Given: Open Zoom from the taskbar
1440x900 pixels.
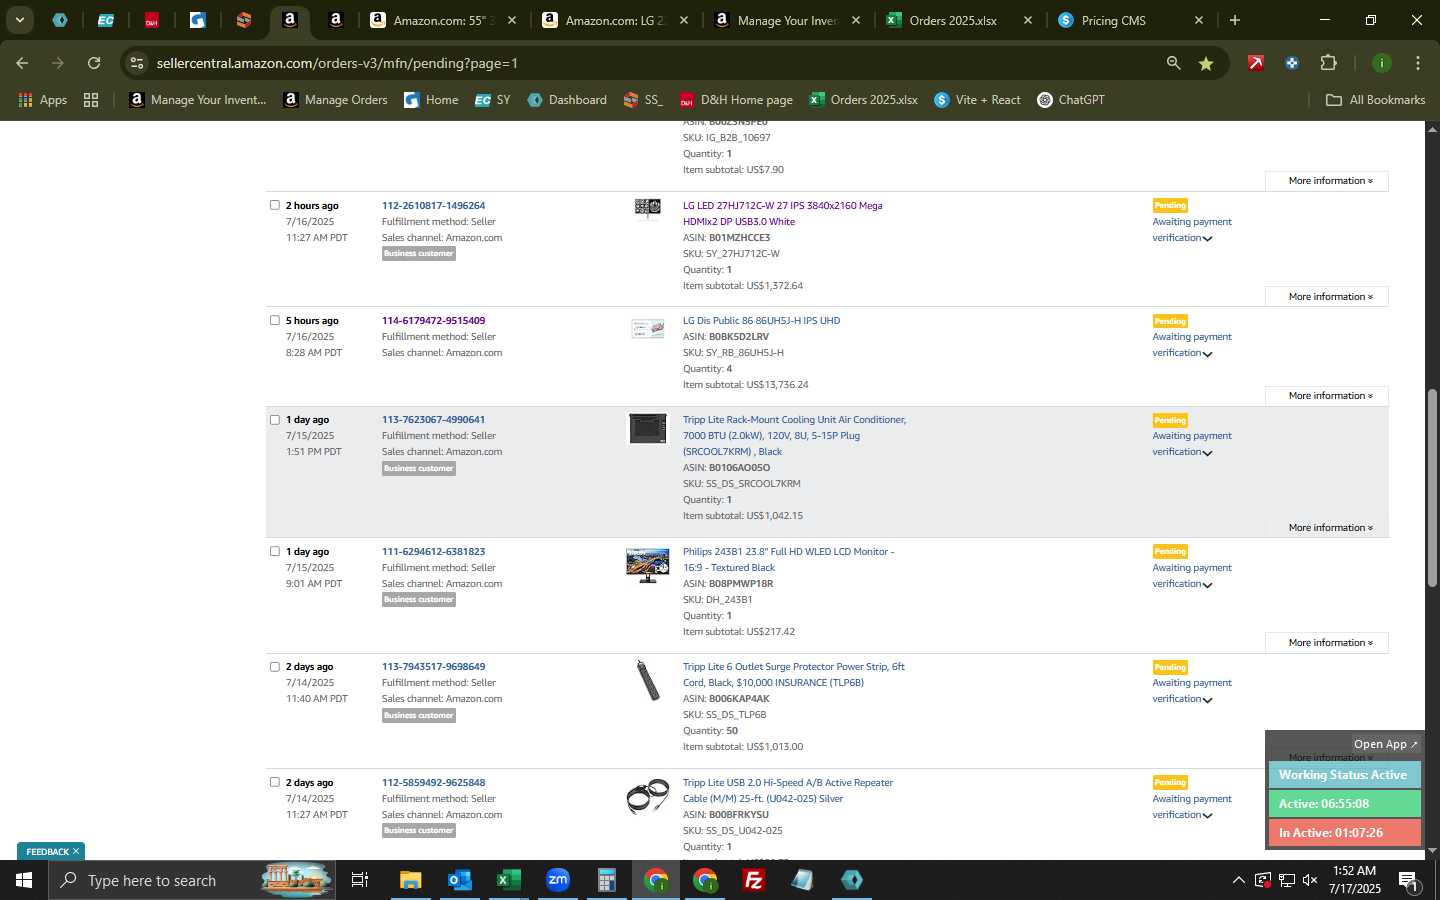Looking at the screenshot, I should (x=557, y=880).
